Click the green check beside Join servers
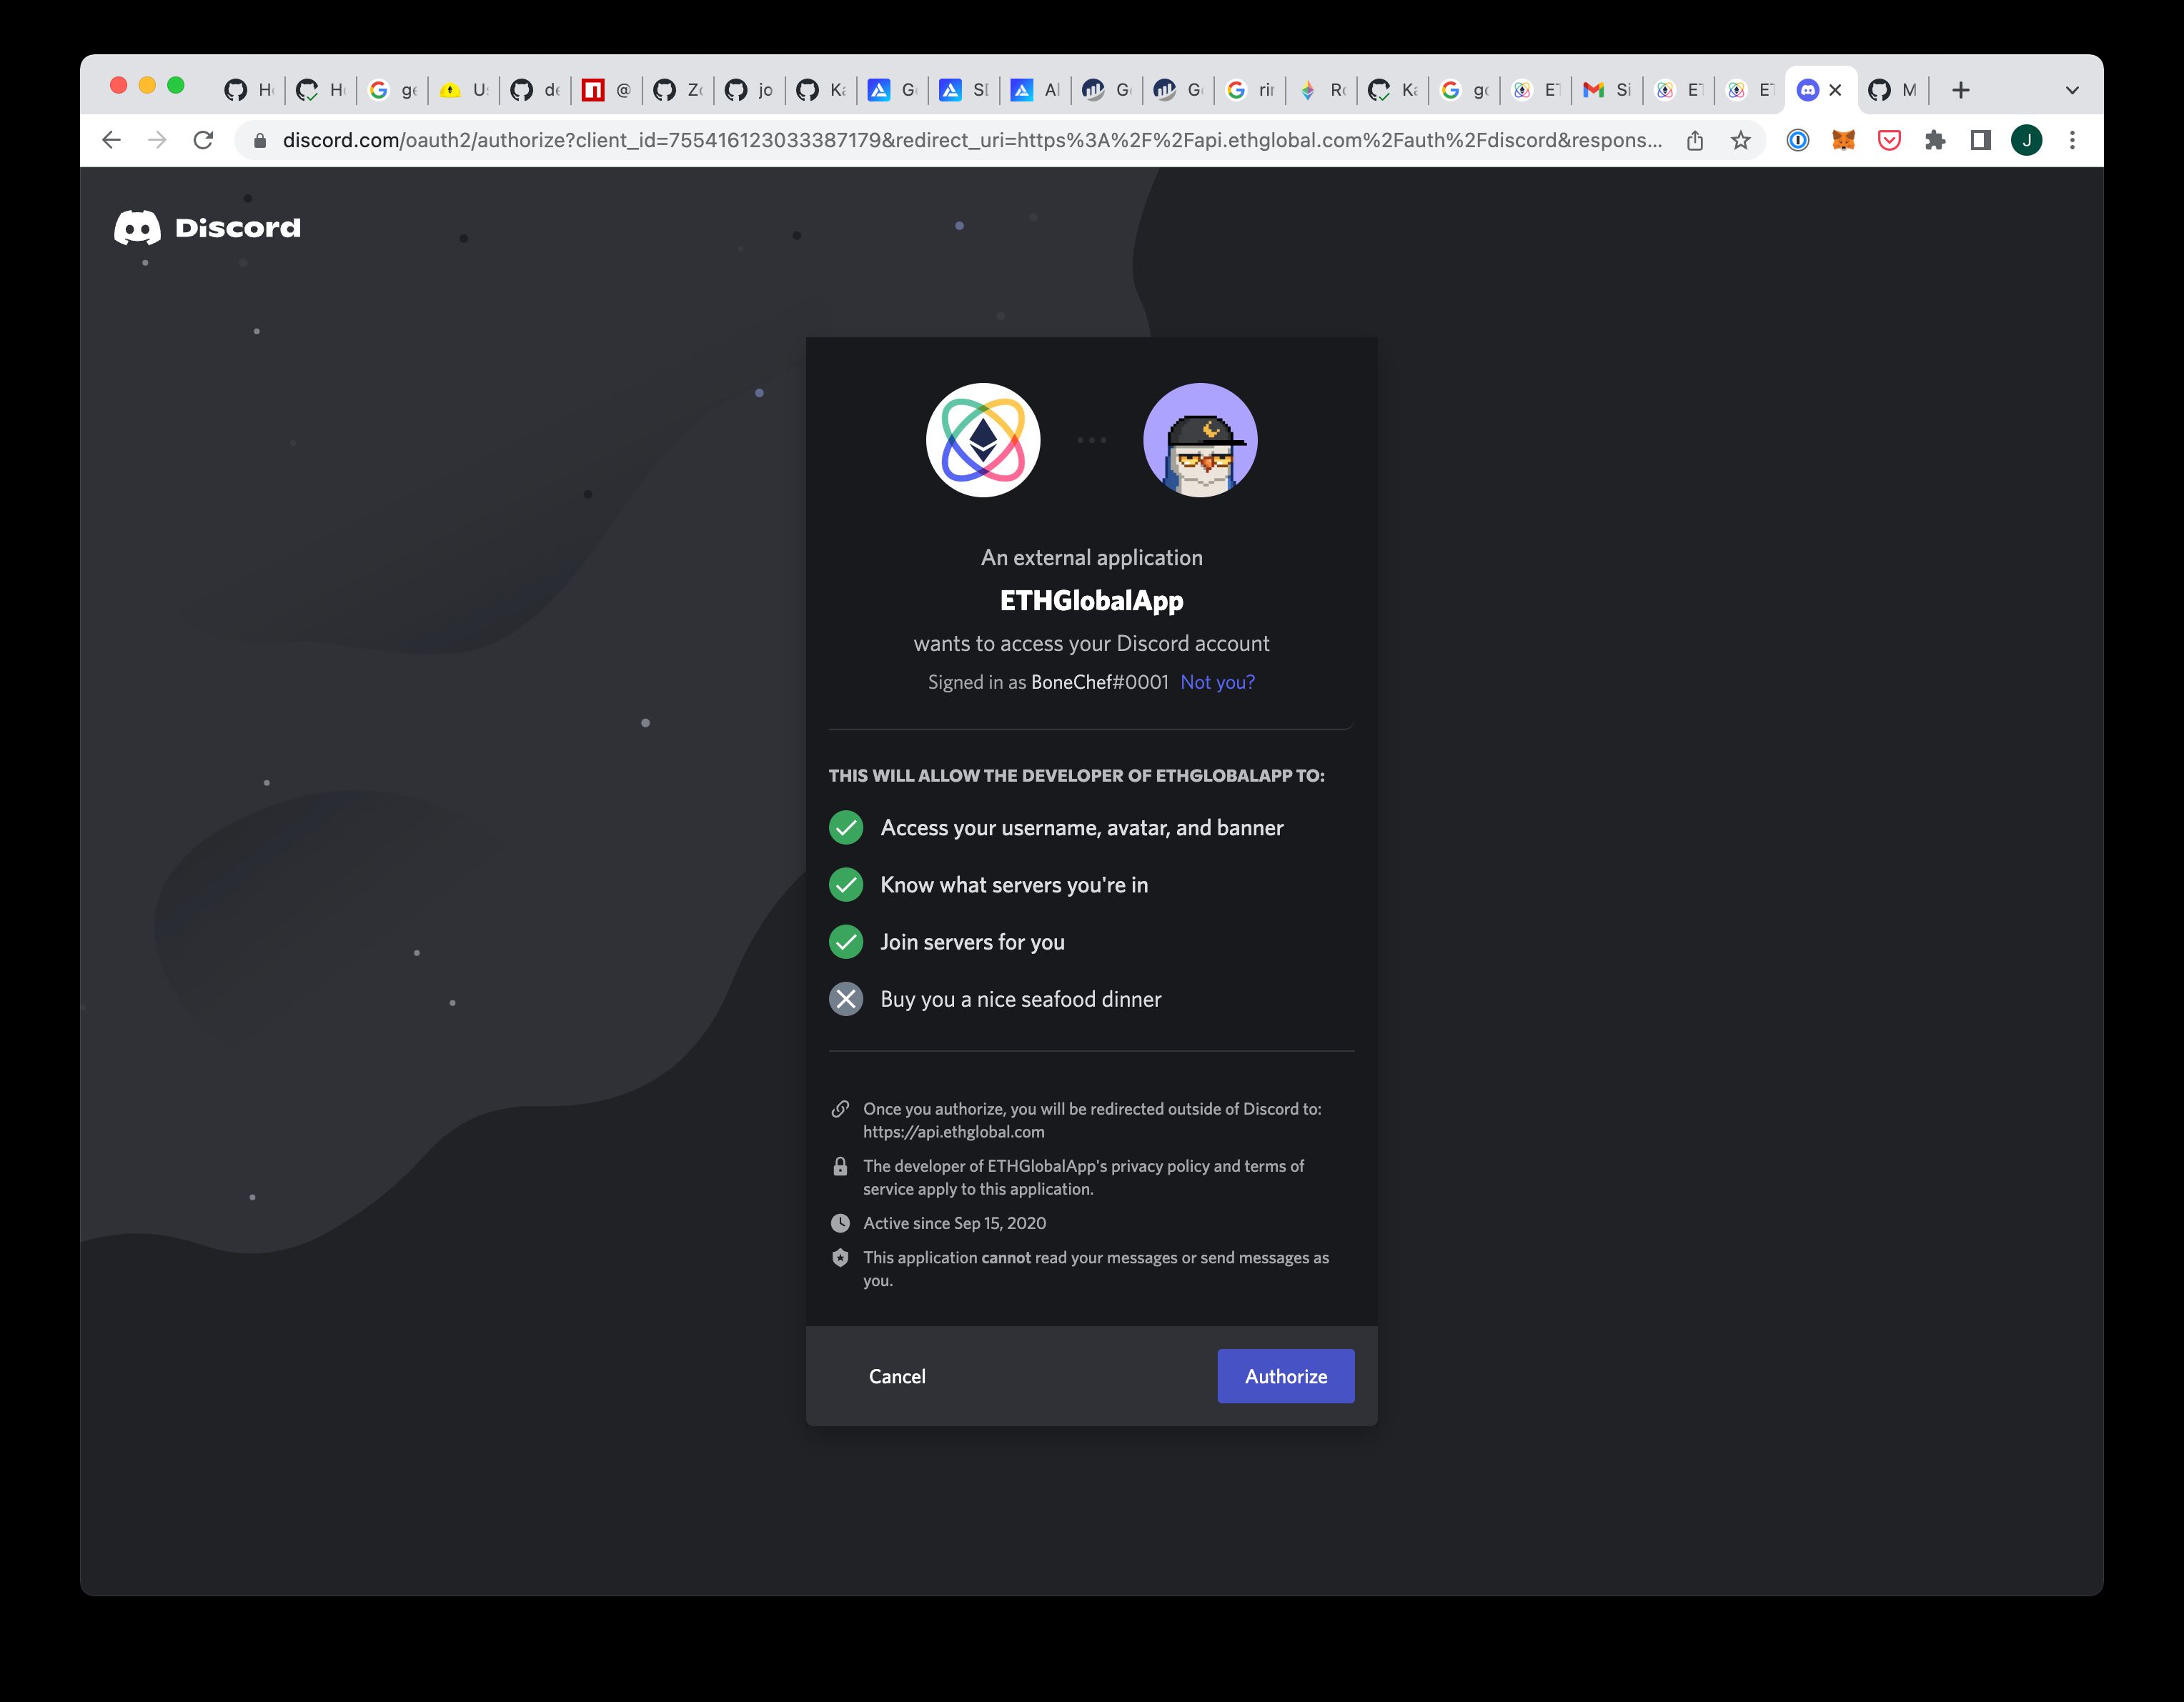This screenshot has width=2184, height=1702. (846, 942)
